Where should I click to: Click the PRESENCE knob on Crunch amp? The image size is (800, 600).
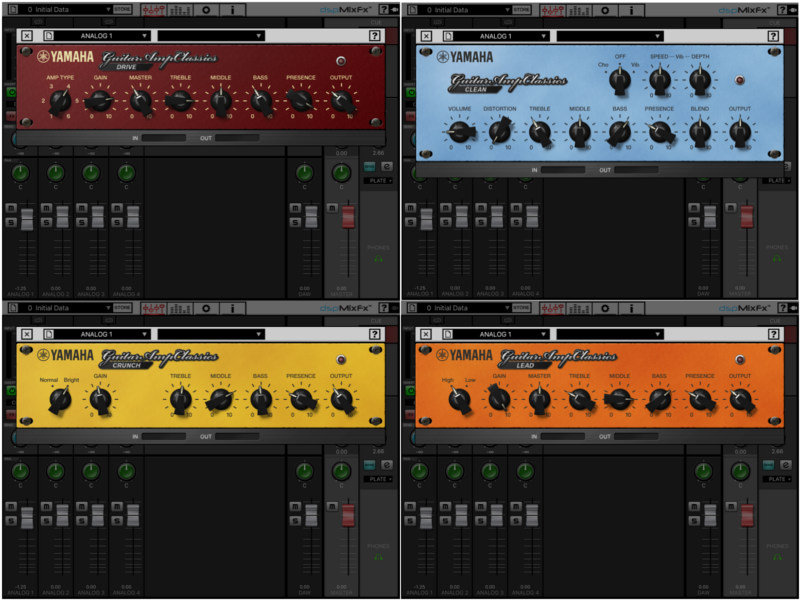(301, 399)
